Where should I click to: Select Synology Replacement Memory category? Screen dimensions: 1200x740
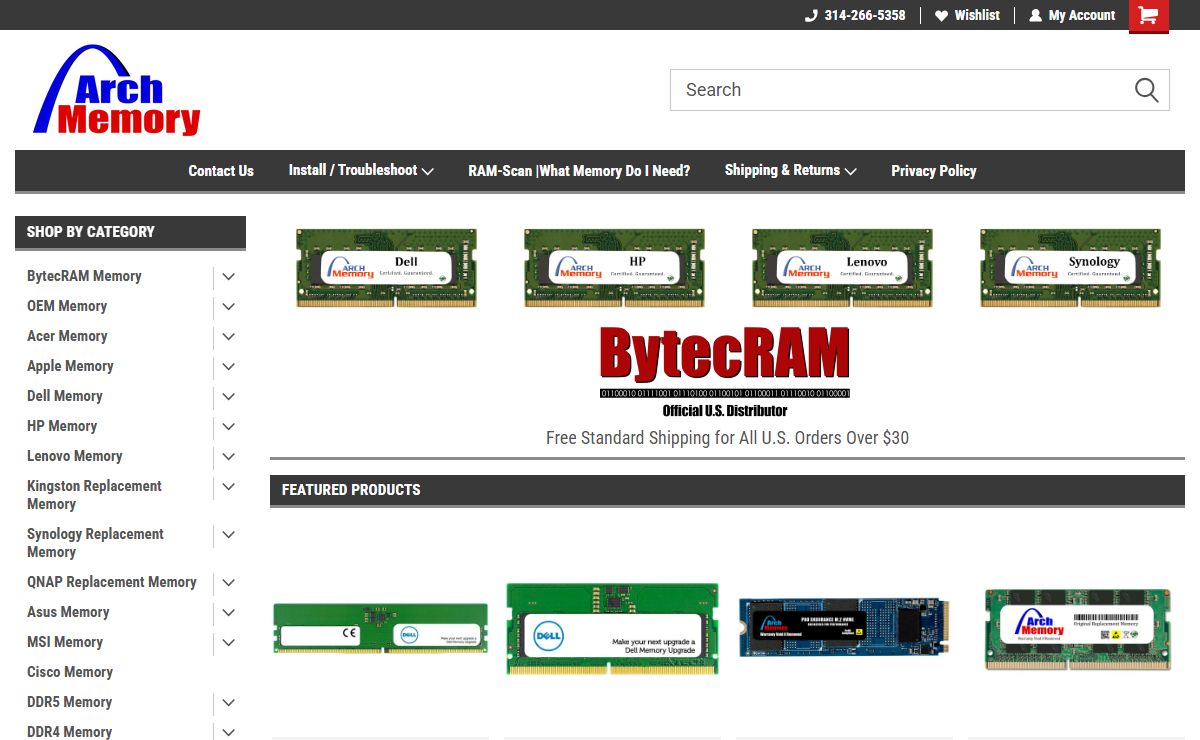pos(95,543)
